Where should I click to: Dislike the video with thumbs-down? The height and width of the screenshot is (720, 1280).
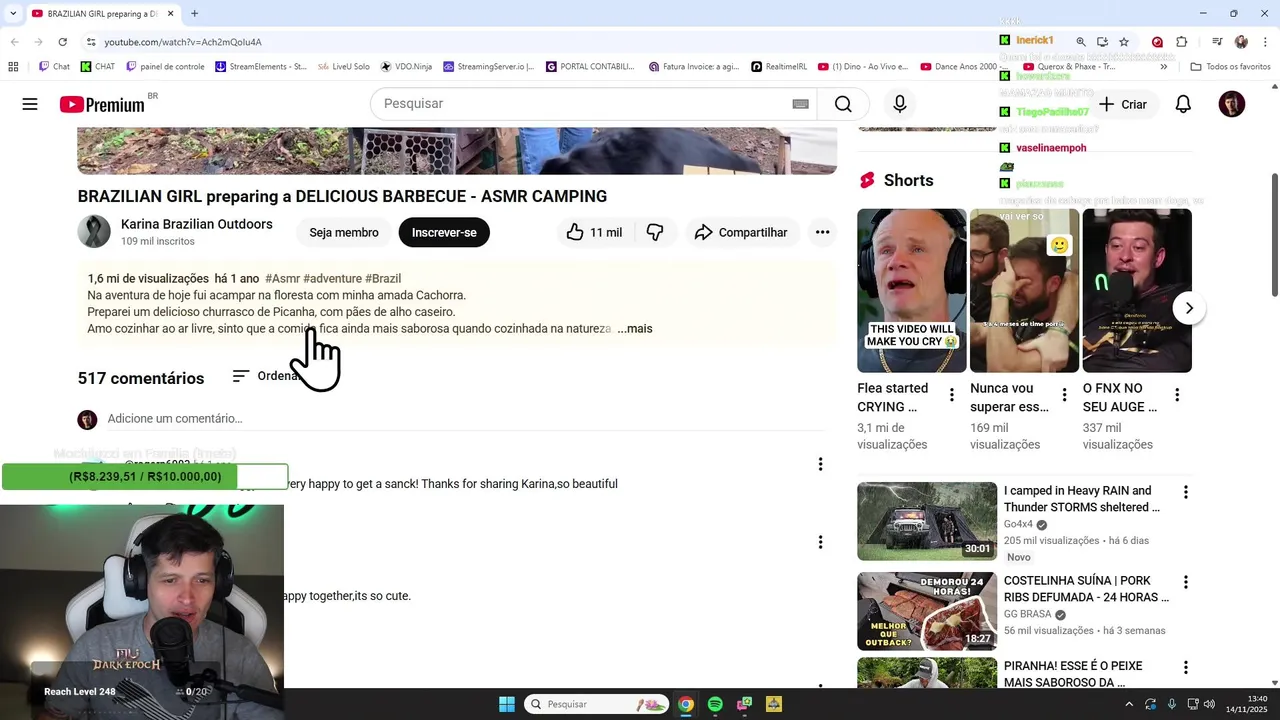[655, 232]
